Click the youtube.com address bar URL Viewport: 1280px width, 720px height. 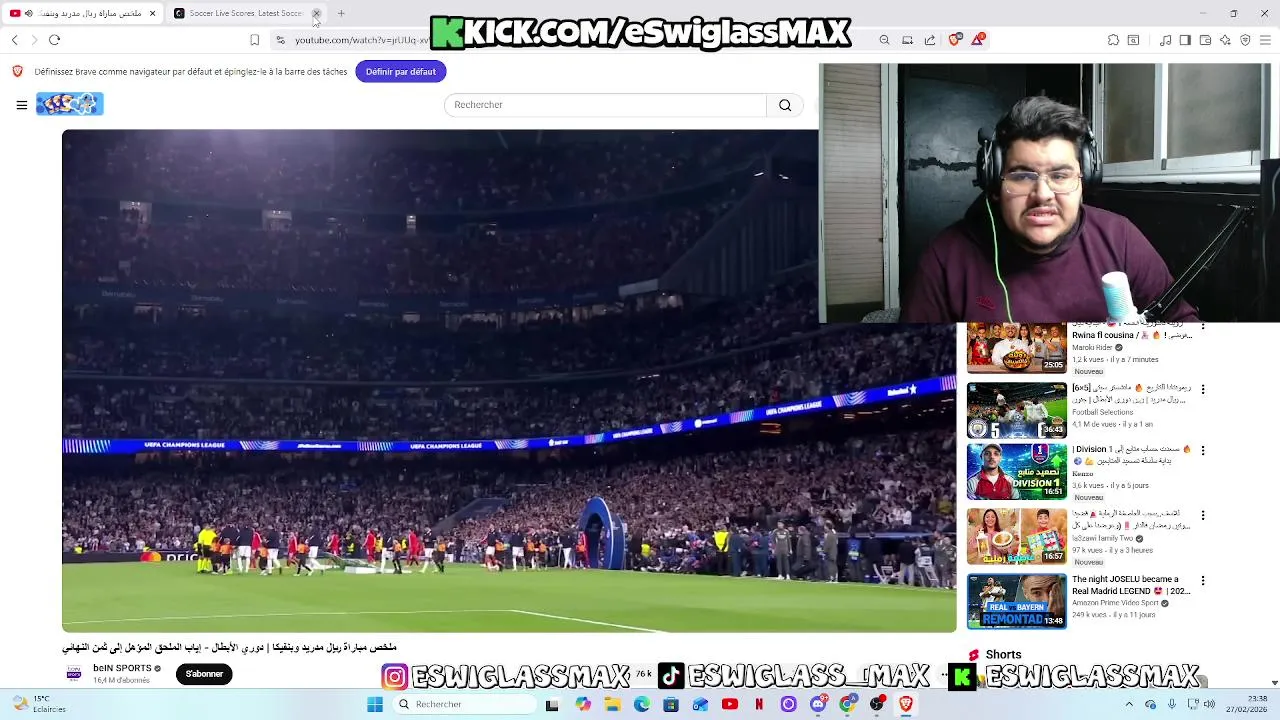coord(362,40)
